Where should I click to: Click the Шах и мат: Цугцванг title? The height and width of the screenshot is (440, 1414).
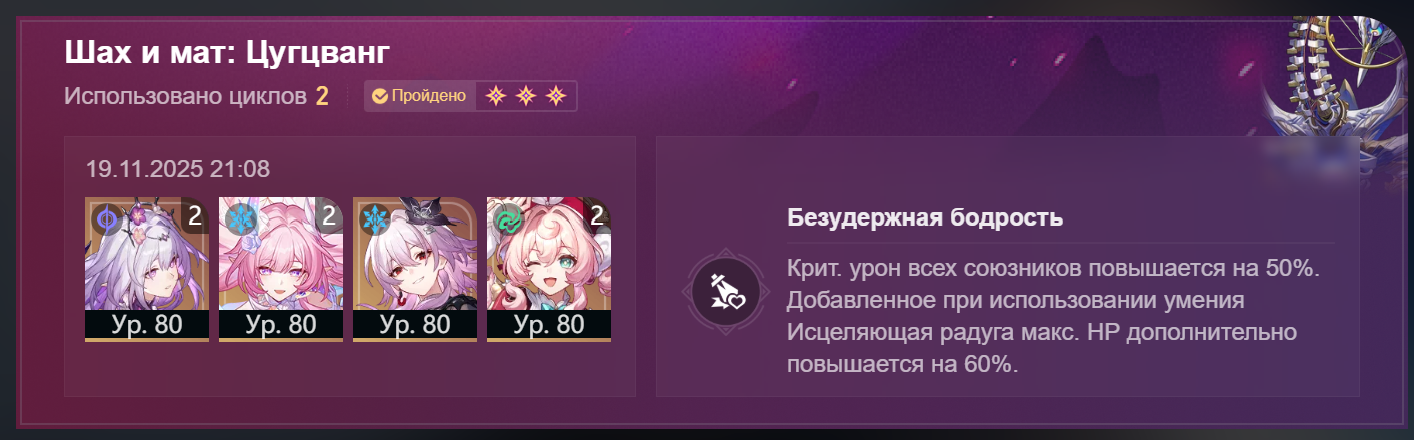(226, 53)
